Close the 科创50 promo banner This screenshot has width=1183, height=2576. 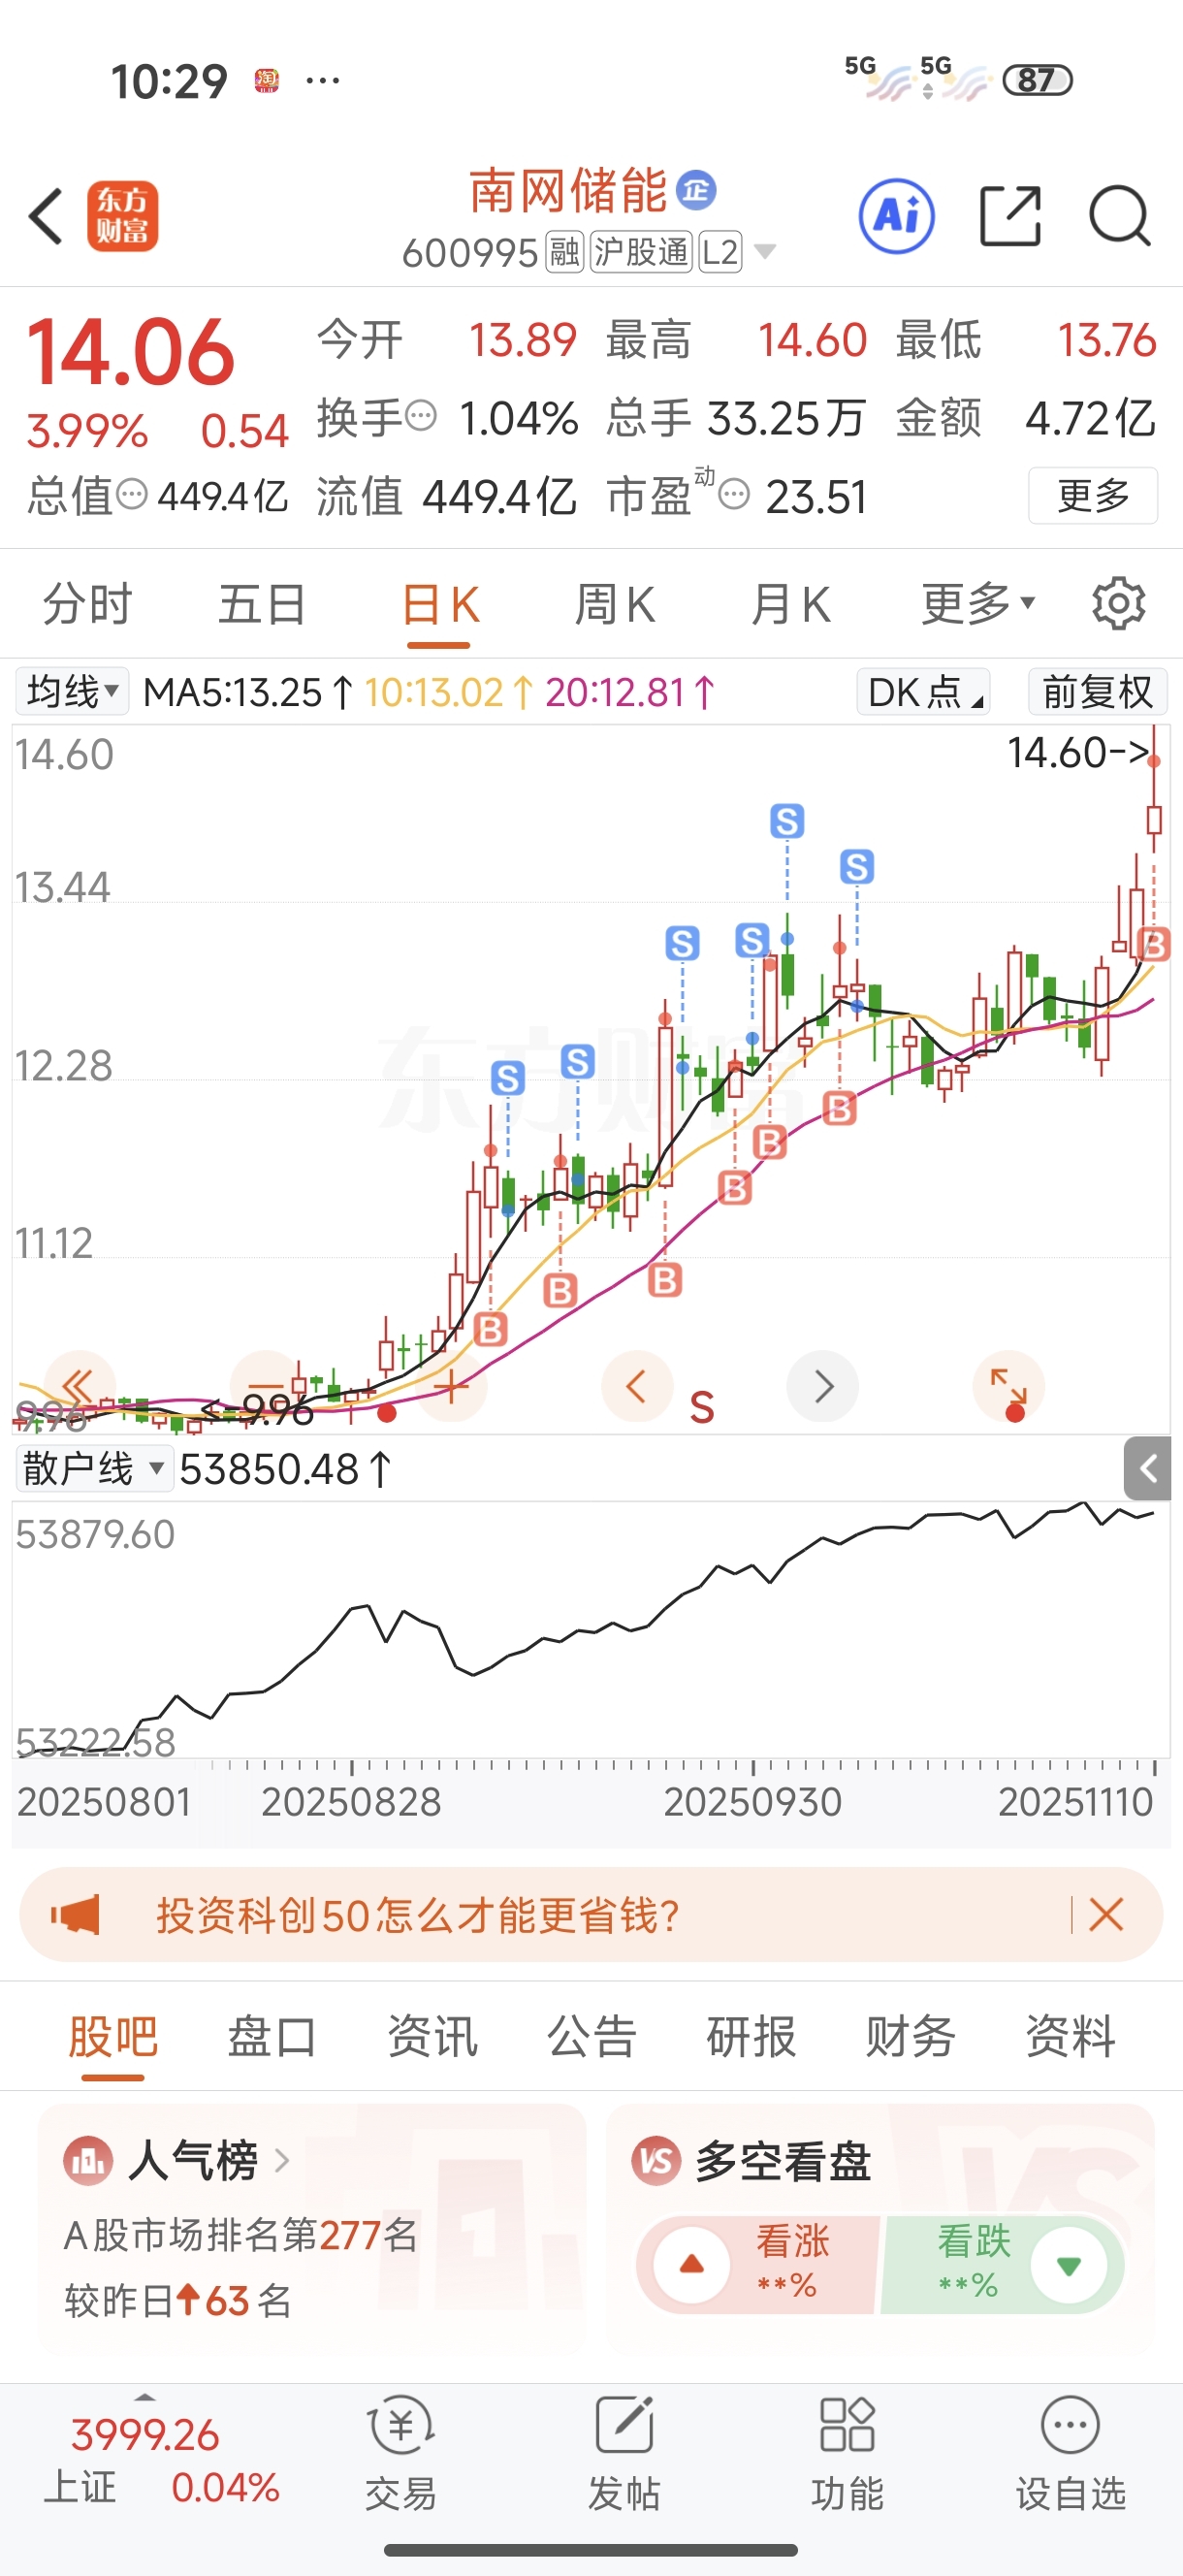(x=1106, y=1915)
